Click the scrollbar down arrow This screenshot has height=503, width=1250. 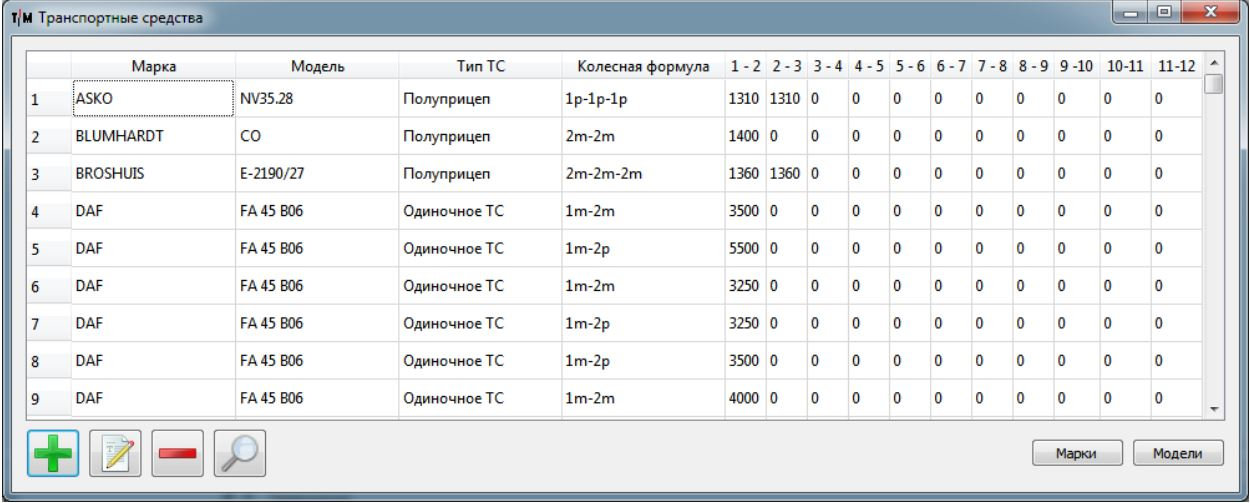click(1213, 409)
